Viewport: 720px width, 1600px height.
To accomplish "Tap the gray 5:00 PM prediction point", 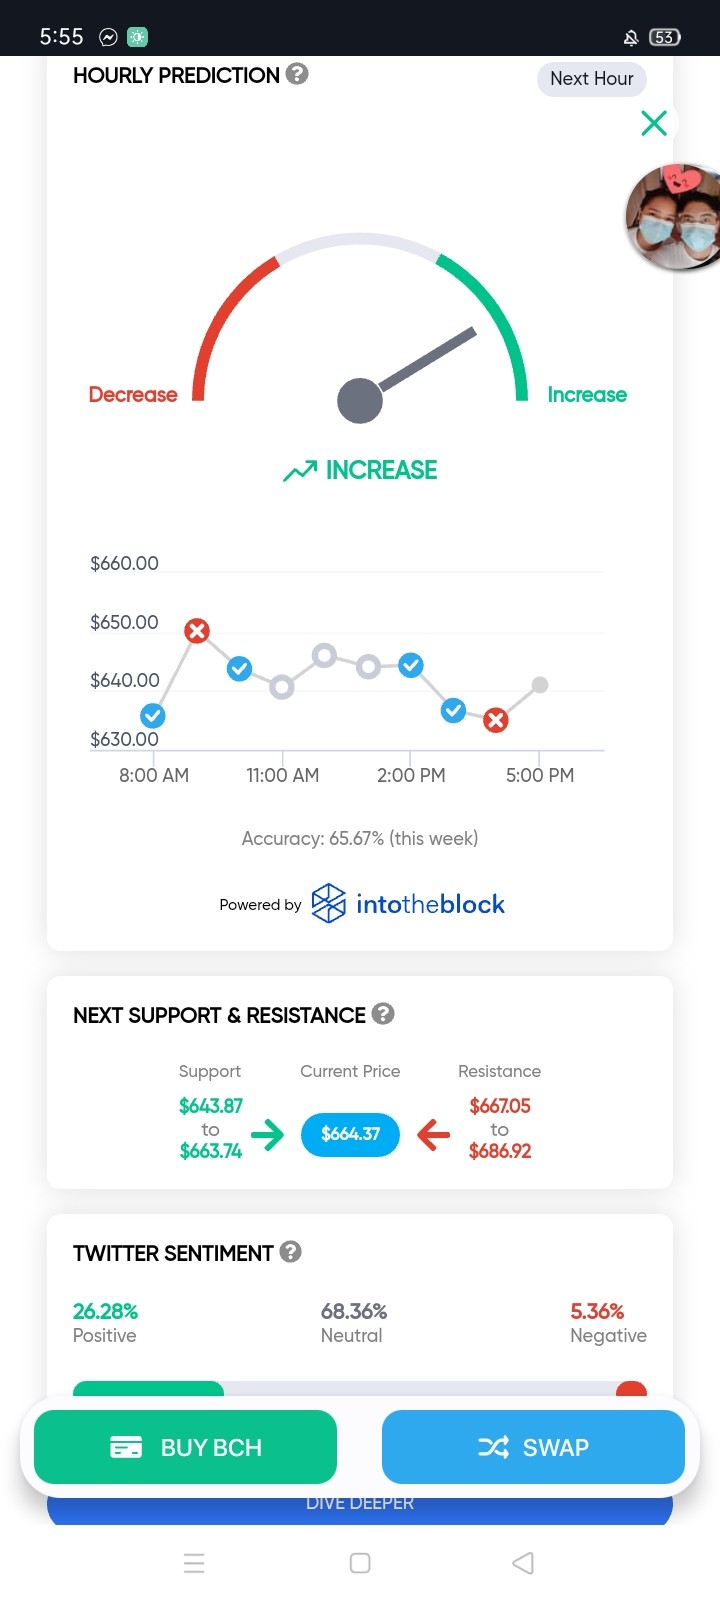I will pyautogui.click(x=540, y=685).
